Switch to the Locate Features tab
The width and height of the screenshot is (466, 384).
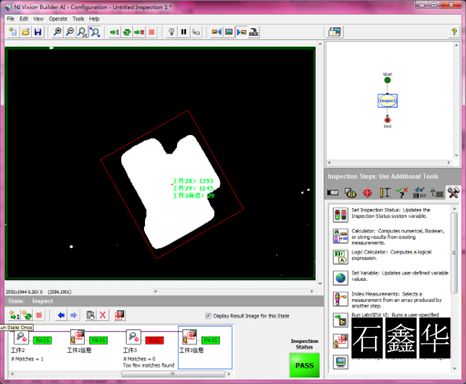pos(367,192)
